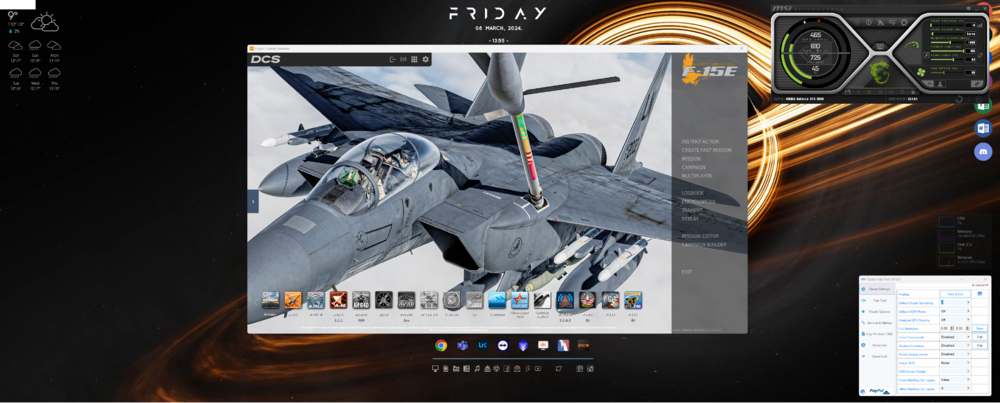Open the monitor shortcut icon in launcher row
1000x403 pixels.
(435, 369)
